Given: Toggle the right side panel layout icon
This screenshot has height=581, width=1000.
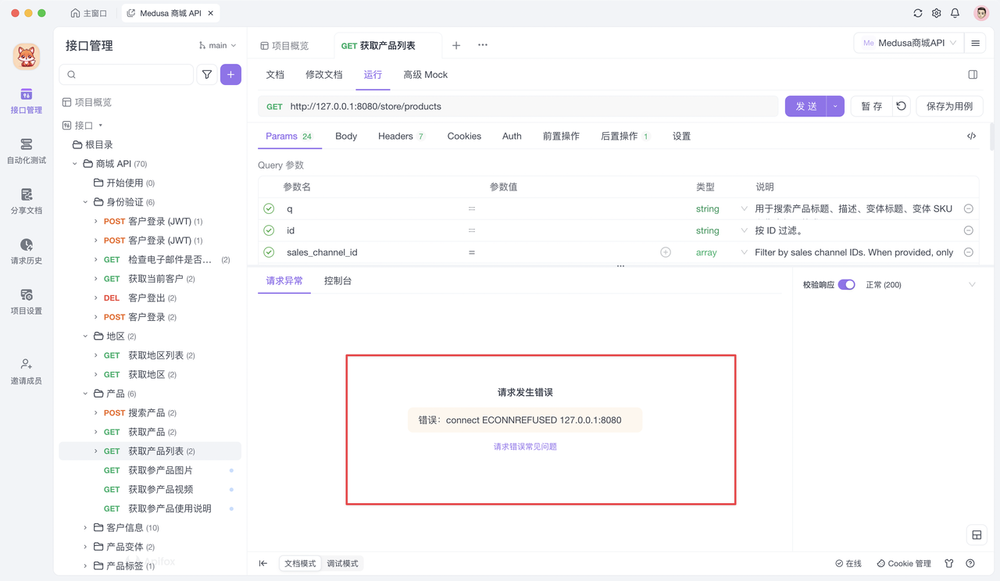Looking at the screenshot, I should pyautogui.click(x=973, y=75).
